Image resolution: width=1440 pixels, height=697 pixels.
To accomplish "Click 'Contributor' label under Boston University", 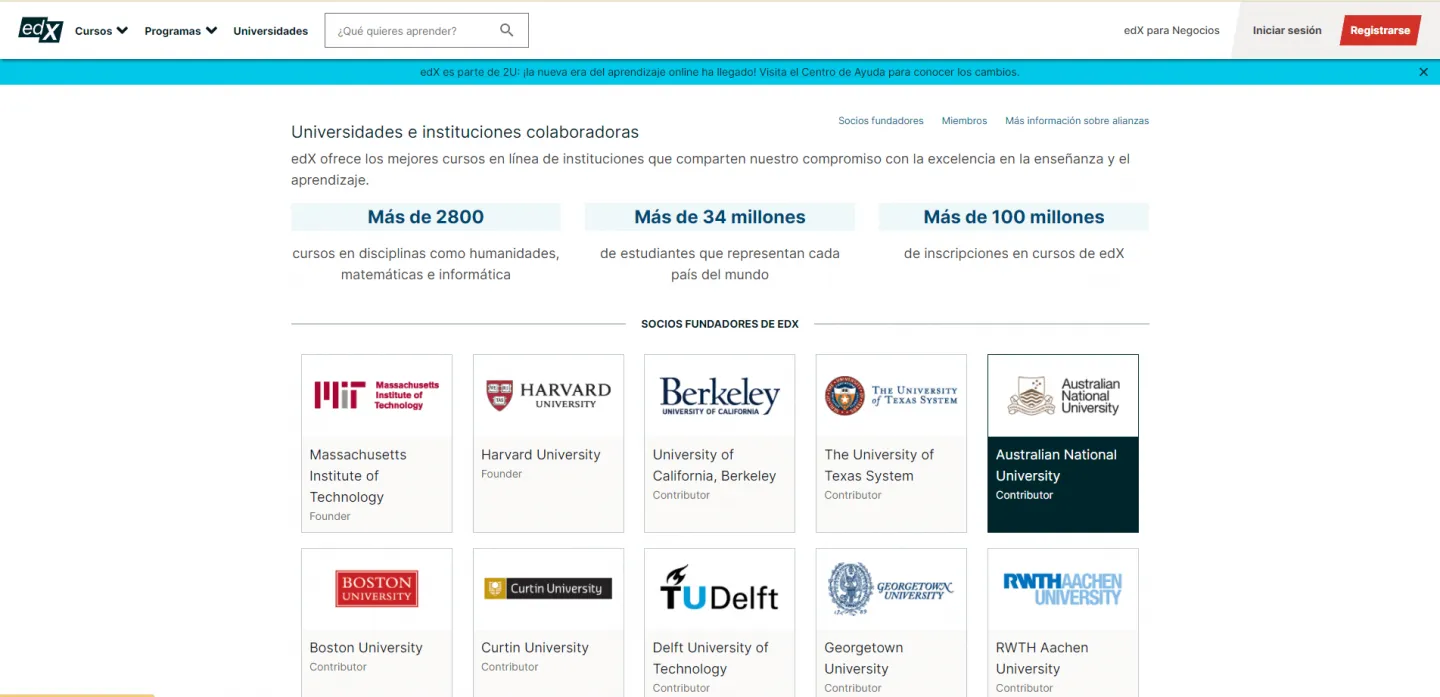I will pyautogui.click(x=338, y=667).
